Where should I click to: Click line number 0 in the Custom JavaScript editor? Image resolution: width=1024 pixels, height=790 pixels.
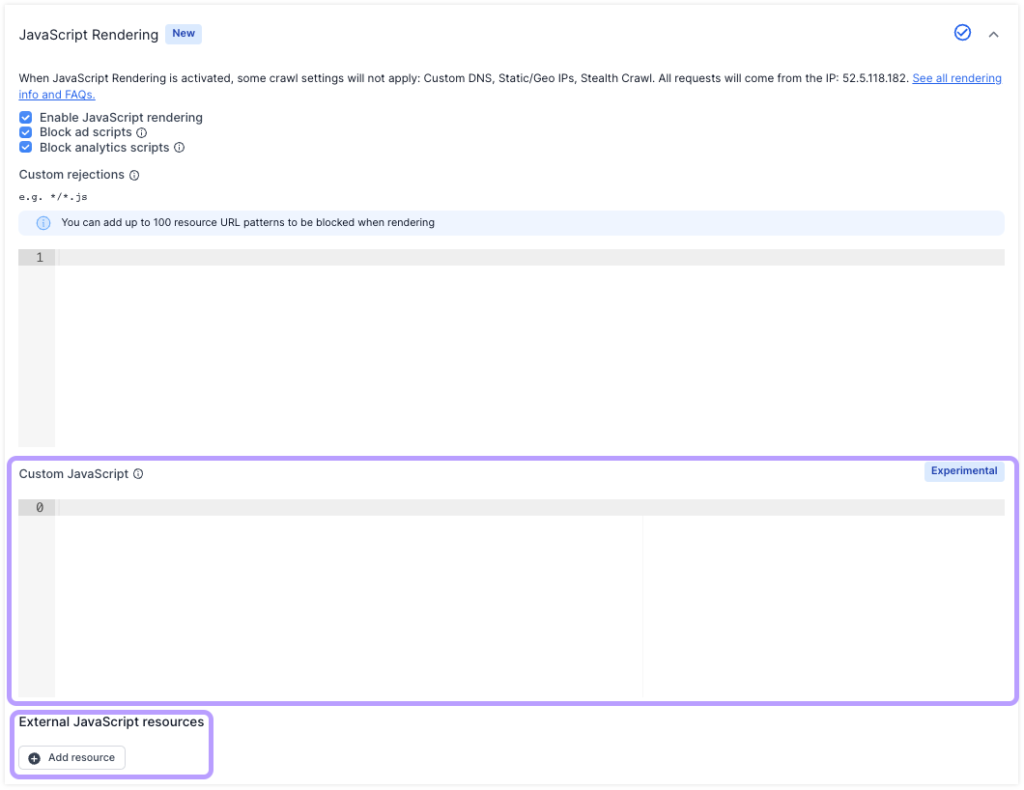(38, 507)
